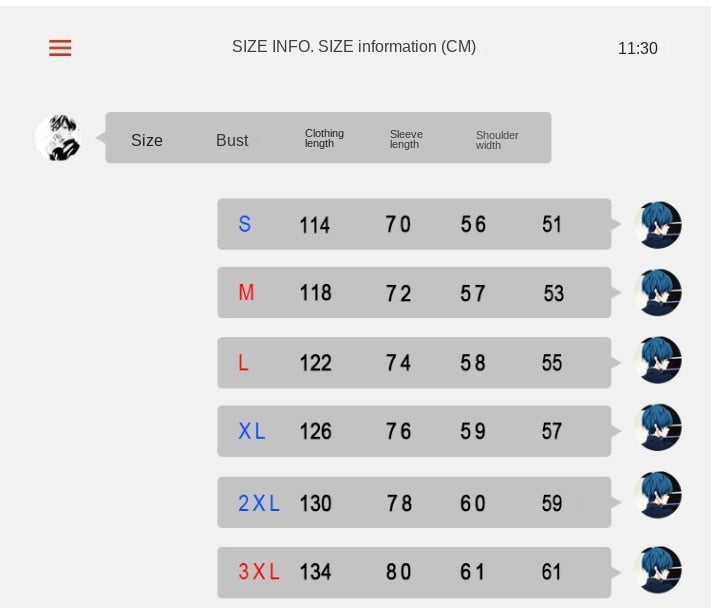Click the blue-haired avatar beside 3XL row

coord(658,570)
